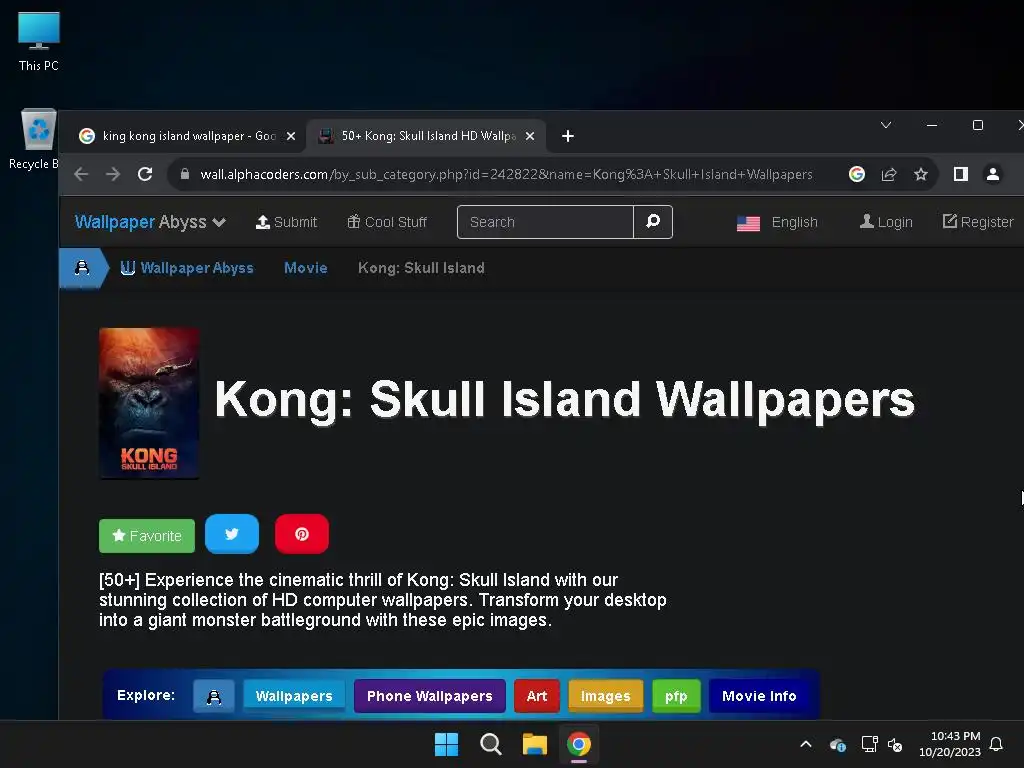Change language from English
The width and height of the screenshot is (1024, 768).
[777, 223]
